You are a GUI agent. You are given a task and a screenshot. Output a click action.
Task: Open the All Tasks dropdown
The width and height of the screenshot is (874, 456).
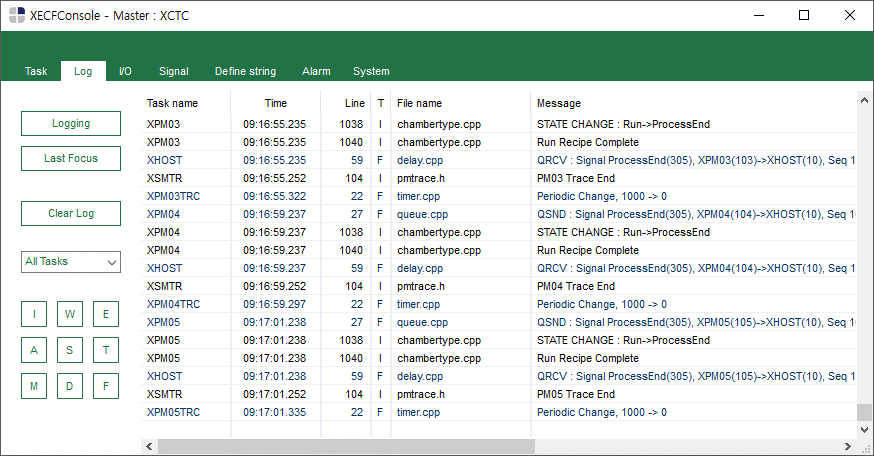(71, 262)
